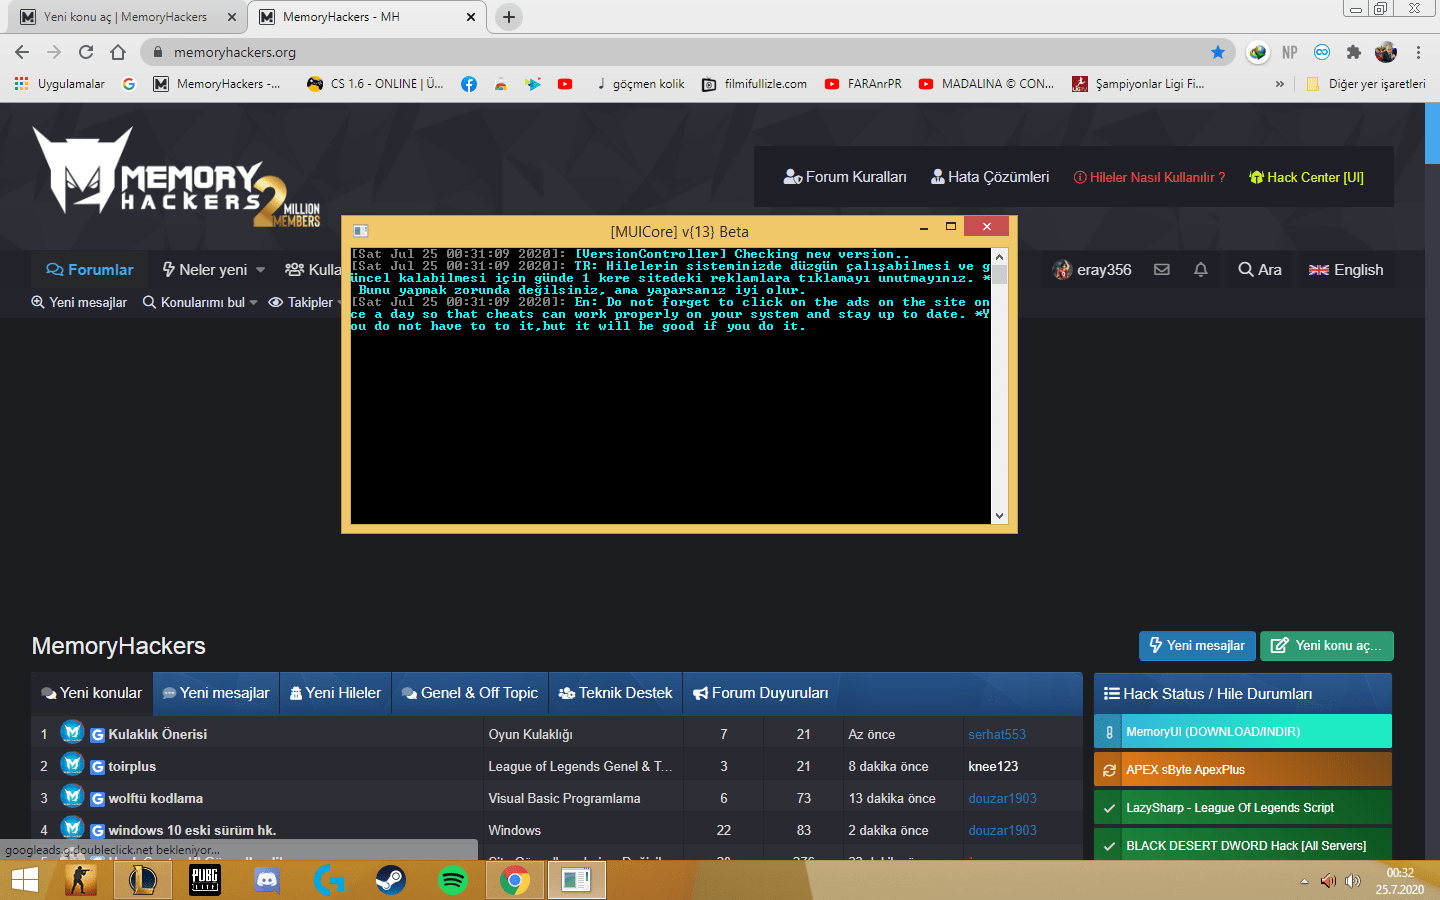
Task: Open the Chrome extensions puzzle icon
Action: tap(1354, 52)
